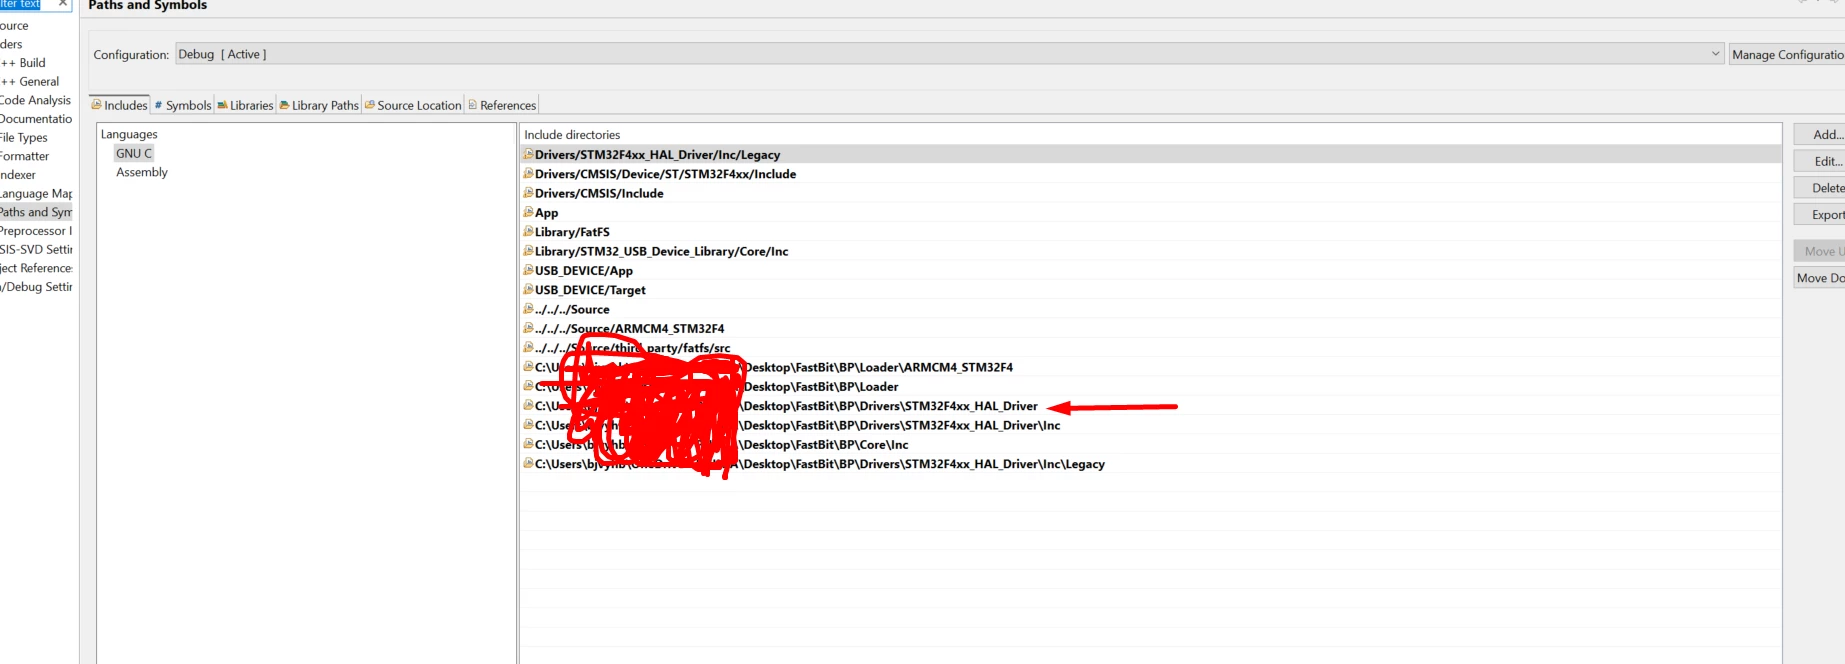Select Drivers/STM32F4xx_HAL_Driver/Inc/Legacy include entry
This screenshot has height=664, width=1845.
point(1150,154)
